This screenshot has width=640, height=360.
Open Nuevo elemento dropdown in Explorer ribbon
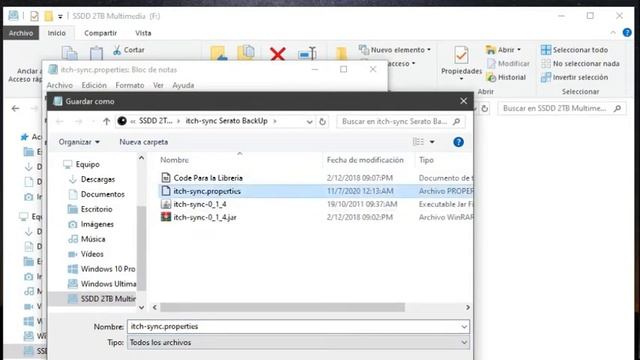point(395,50)
